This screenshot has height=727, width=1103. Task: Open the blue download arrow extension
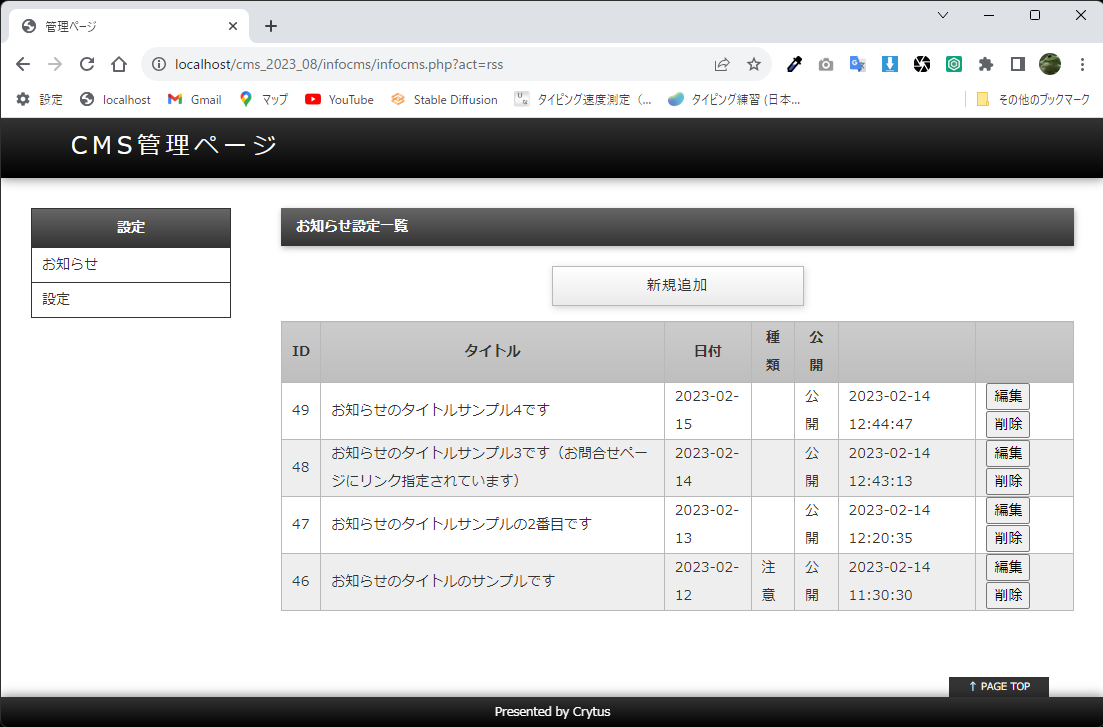(890, 64)
